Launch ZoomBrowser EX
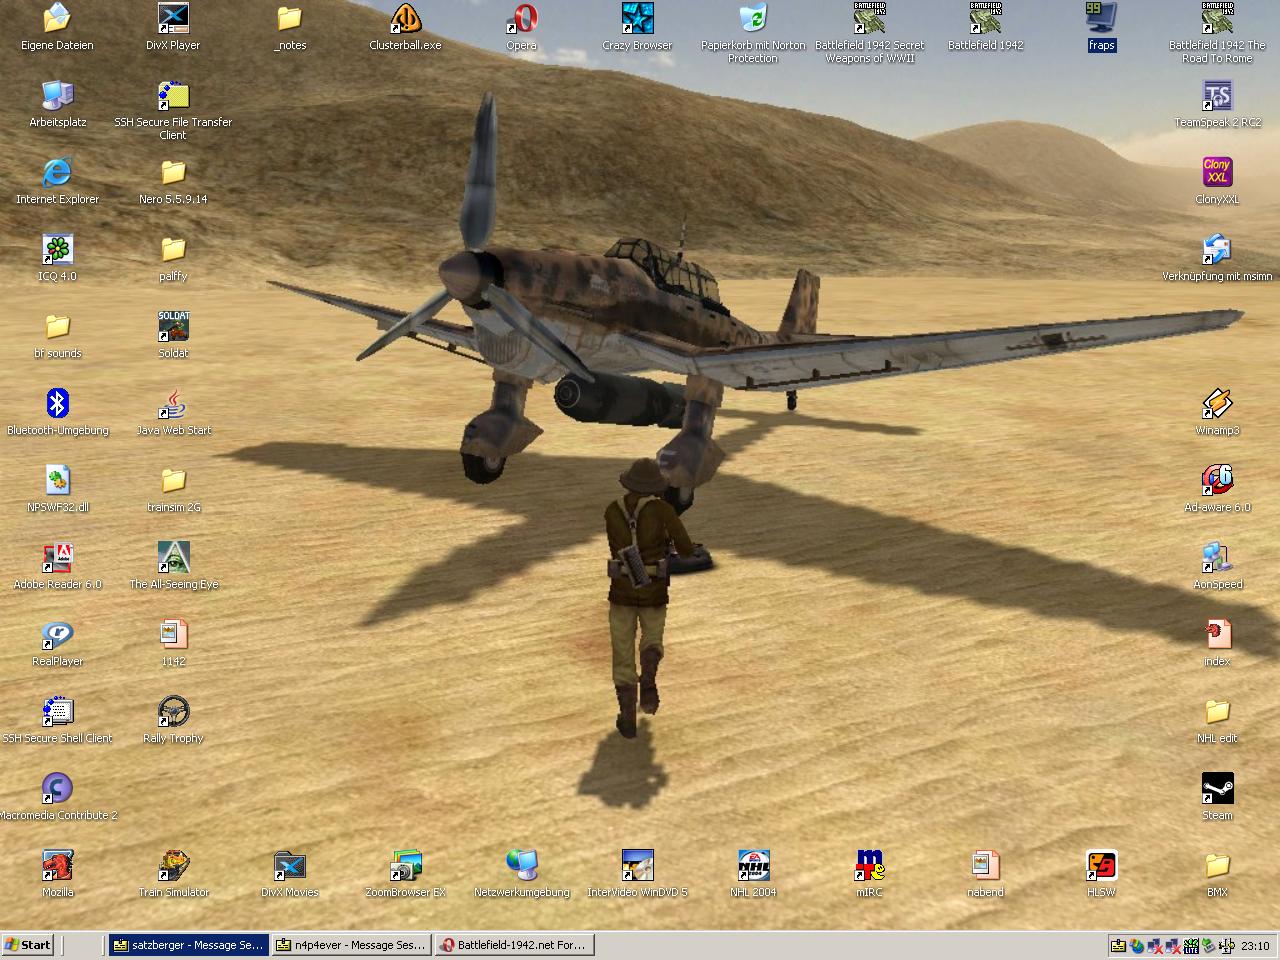 [405, 874]
